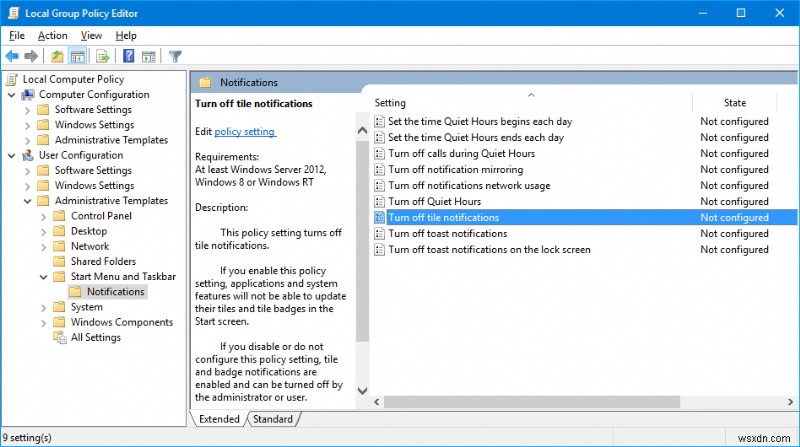800x447 pixels.
Task: Select 'Set the time Quiet Hours begins each day'
Action: 480,121
